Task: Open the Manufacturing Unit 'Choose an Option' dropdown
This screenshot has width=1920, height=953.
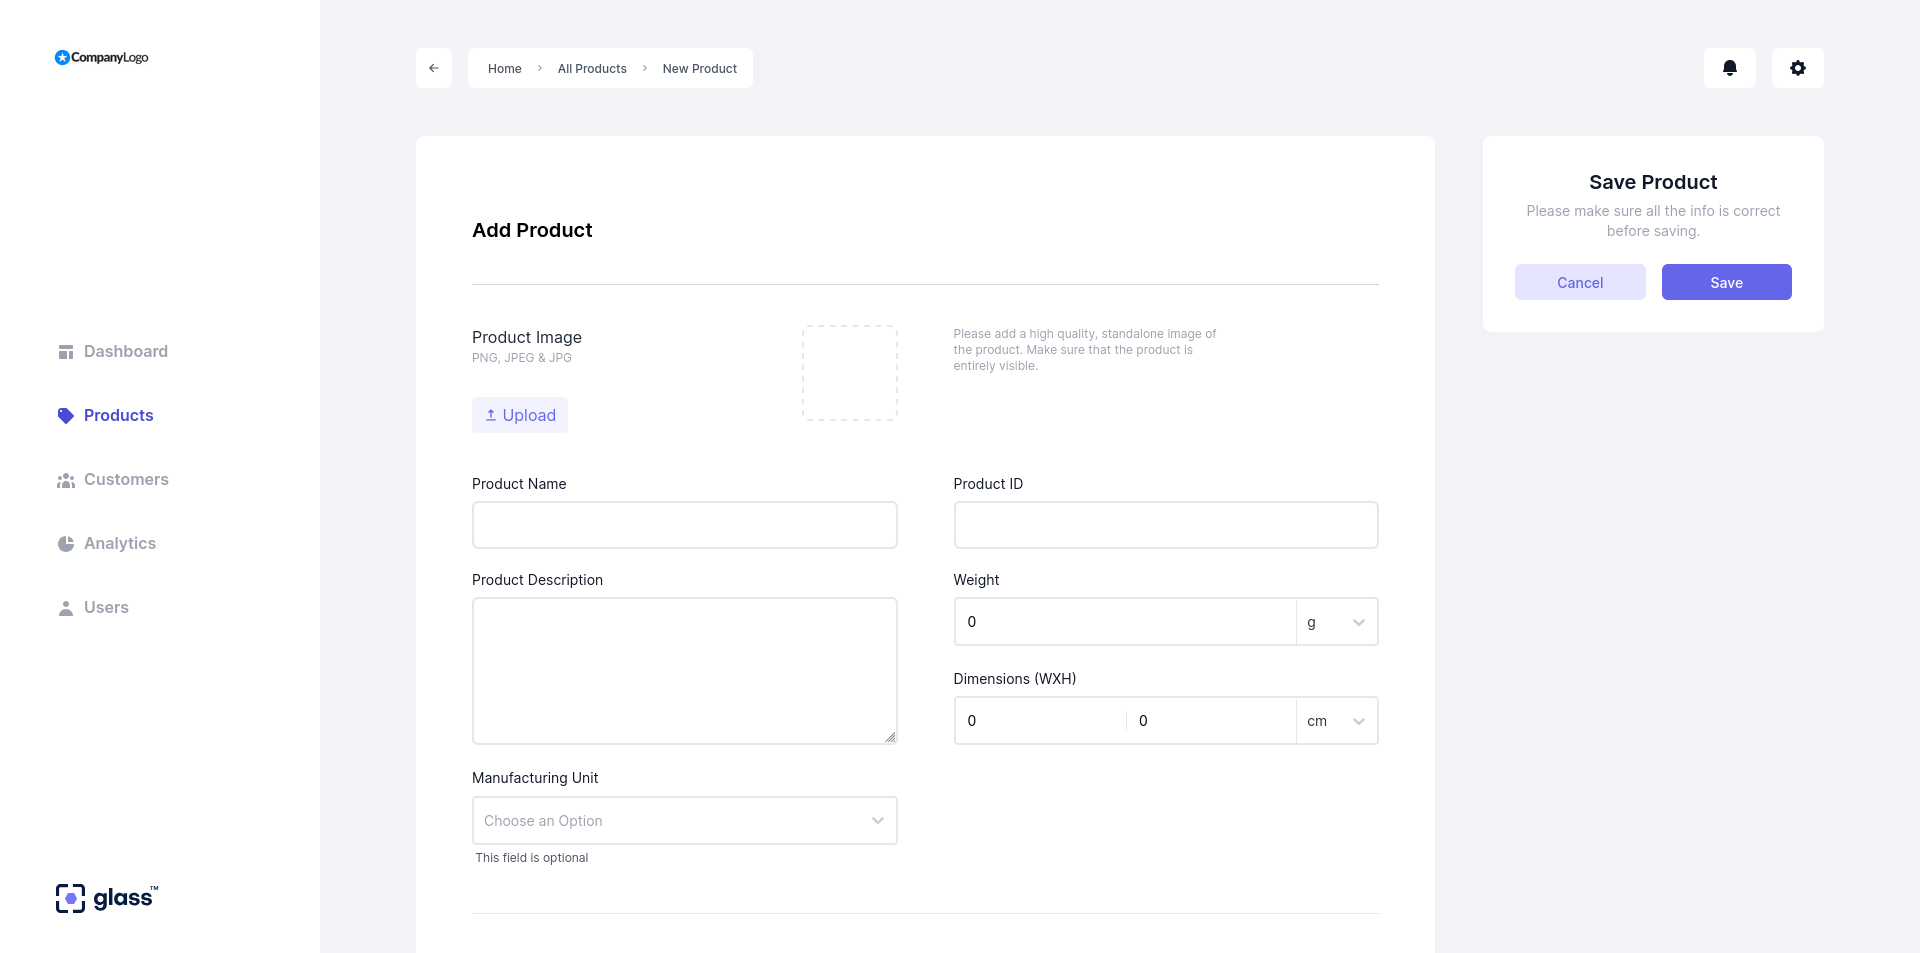Action: pos(684,820)
